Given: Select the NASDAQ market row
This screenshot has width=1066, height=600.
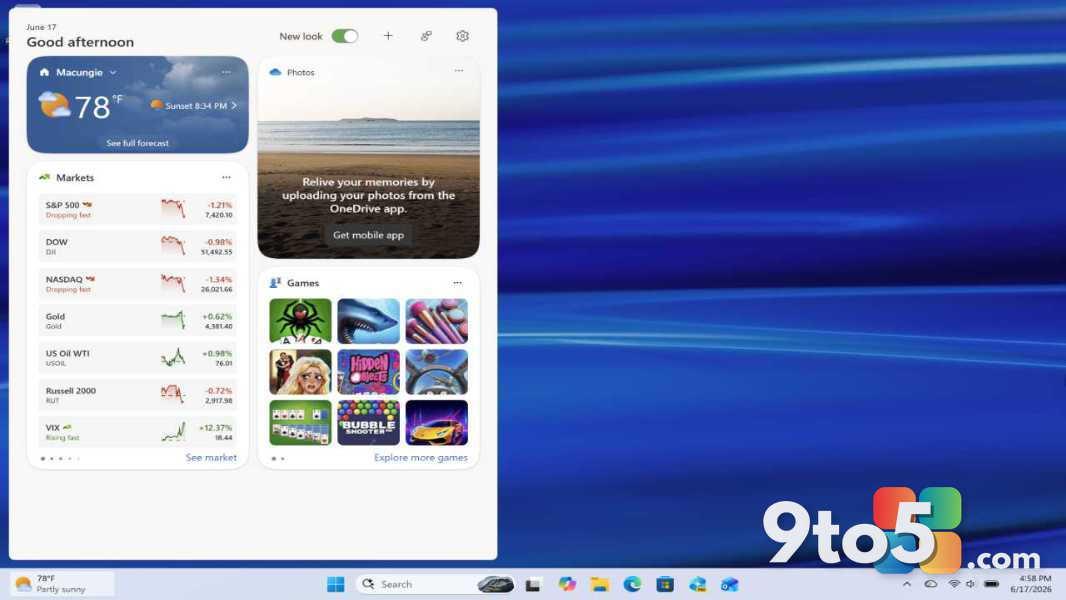Looking at the screenshot, I should click(x=138, y=284).
